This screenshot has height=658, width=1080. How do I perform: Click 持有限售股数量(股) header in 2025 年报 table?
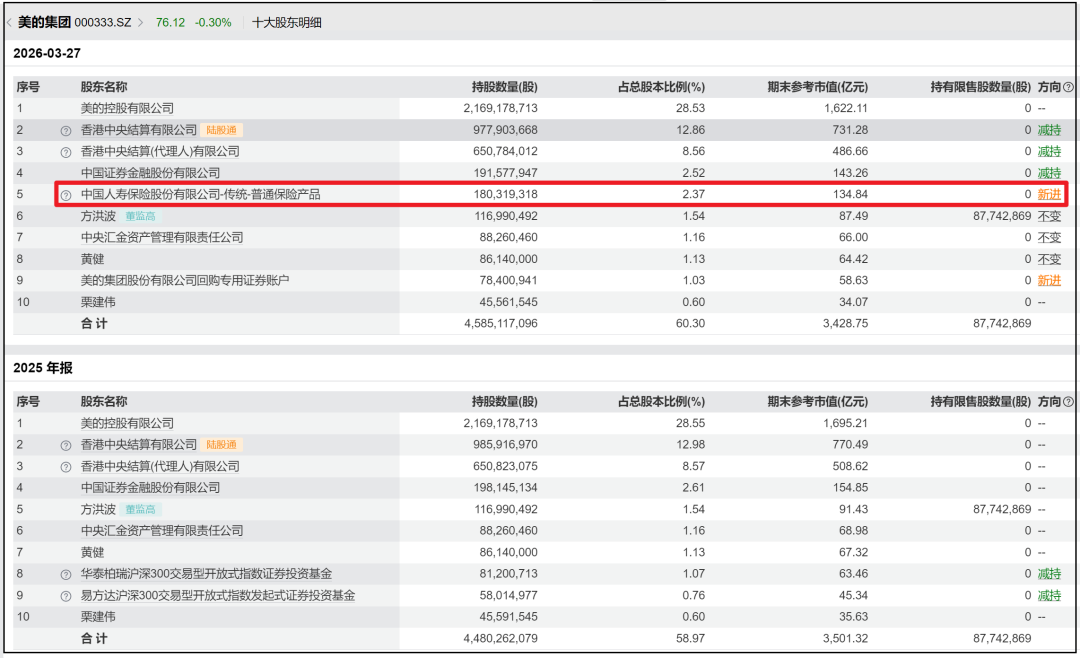coord(980,402)
